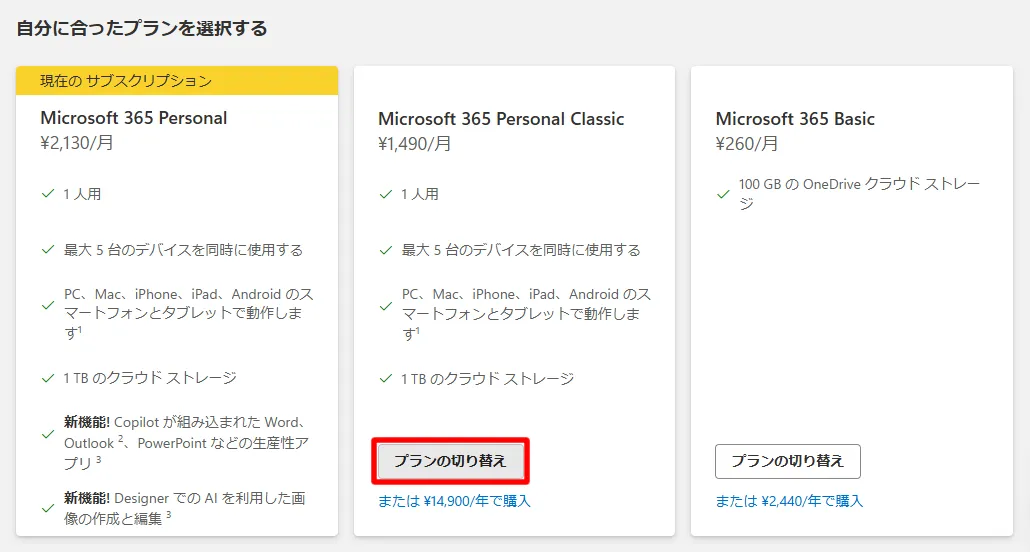Click 1 人用 in Personal Classic plan
1030x552 pixels.
[x=420, y=194]
